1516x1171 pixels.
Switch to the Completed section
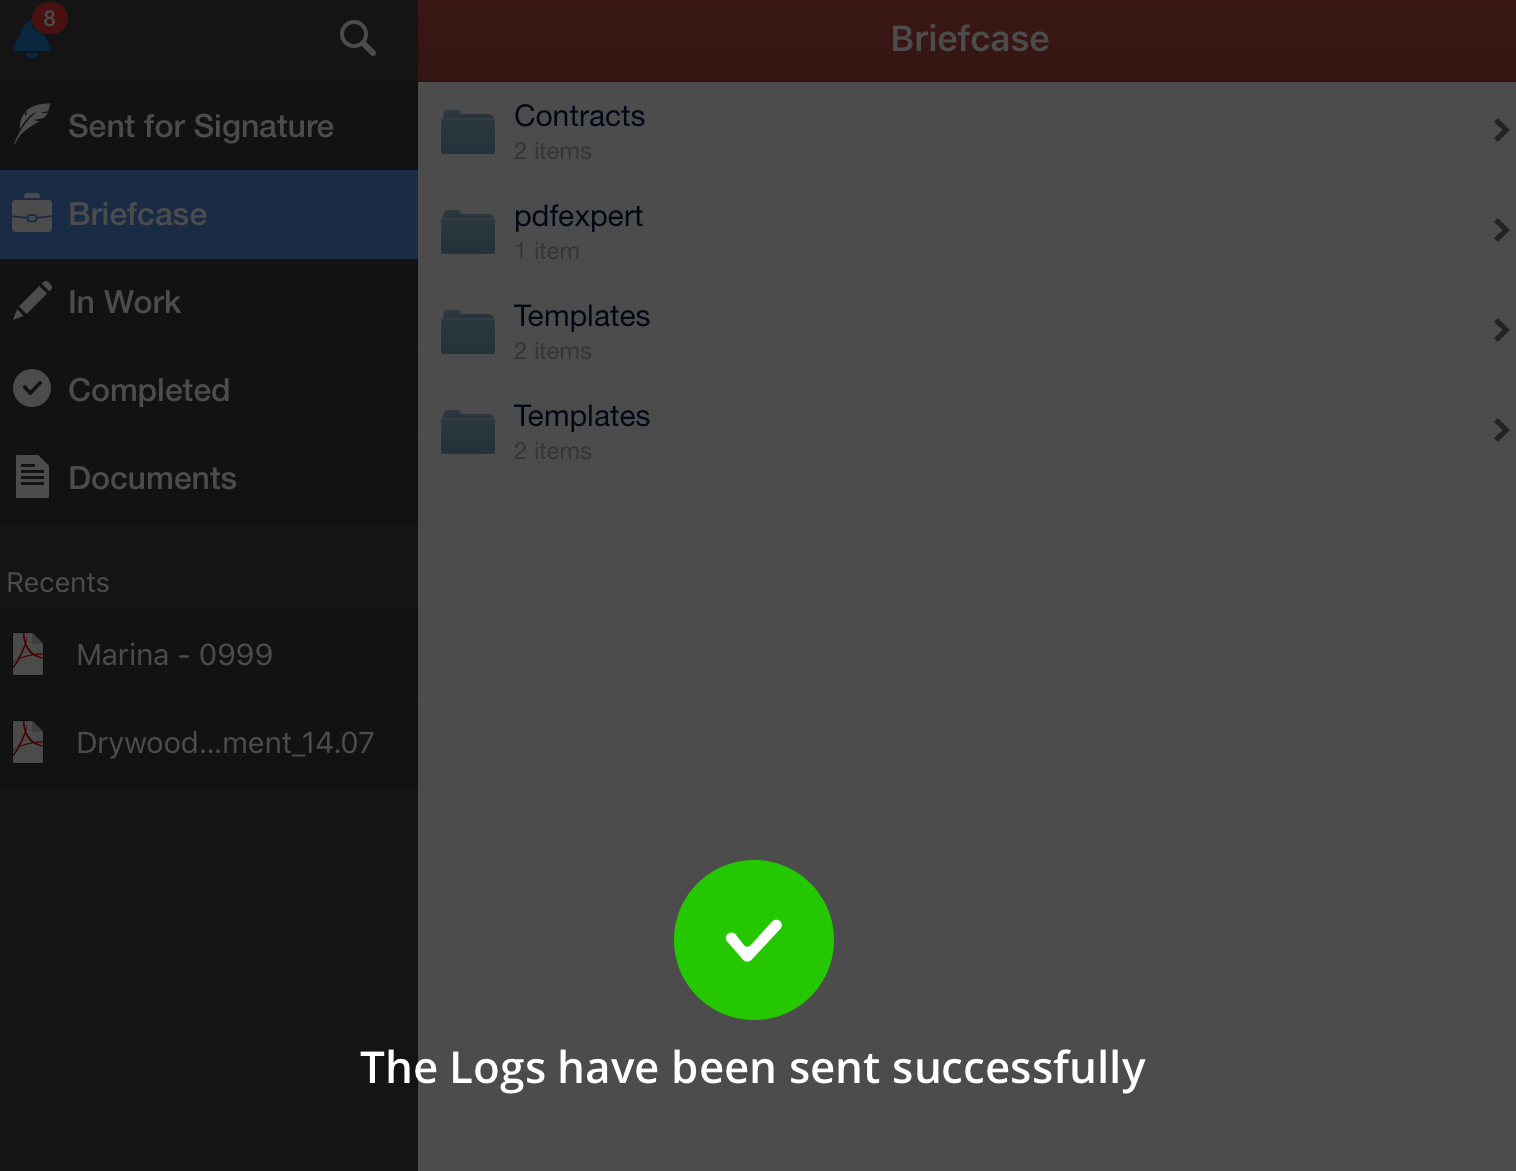point(149,390)
